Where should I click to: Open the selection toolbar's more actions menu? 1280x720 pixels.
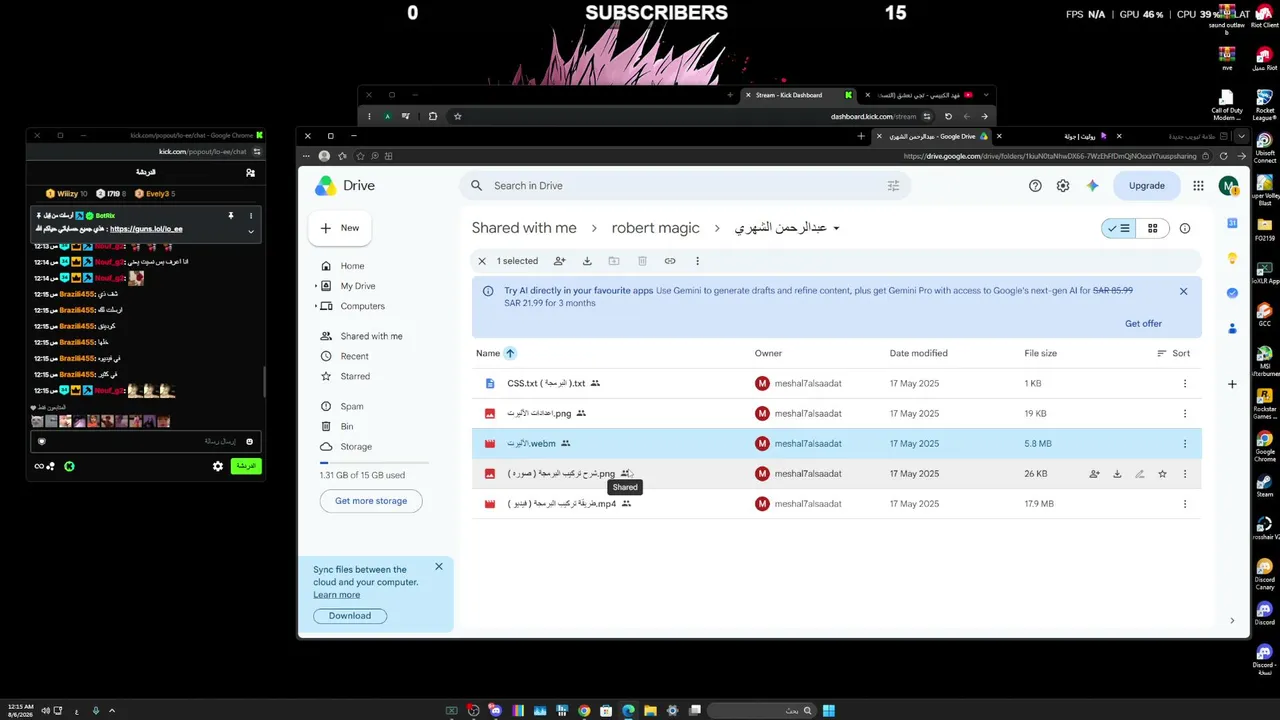(697, 261)
